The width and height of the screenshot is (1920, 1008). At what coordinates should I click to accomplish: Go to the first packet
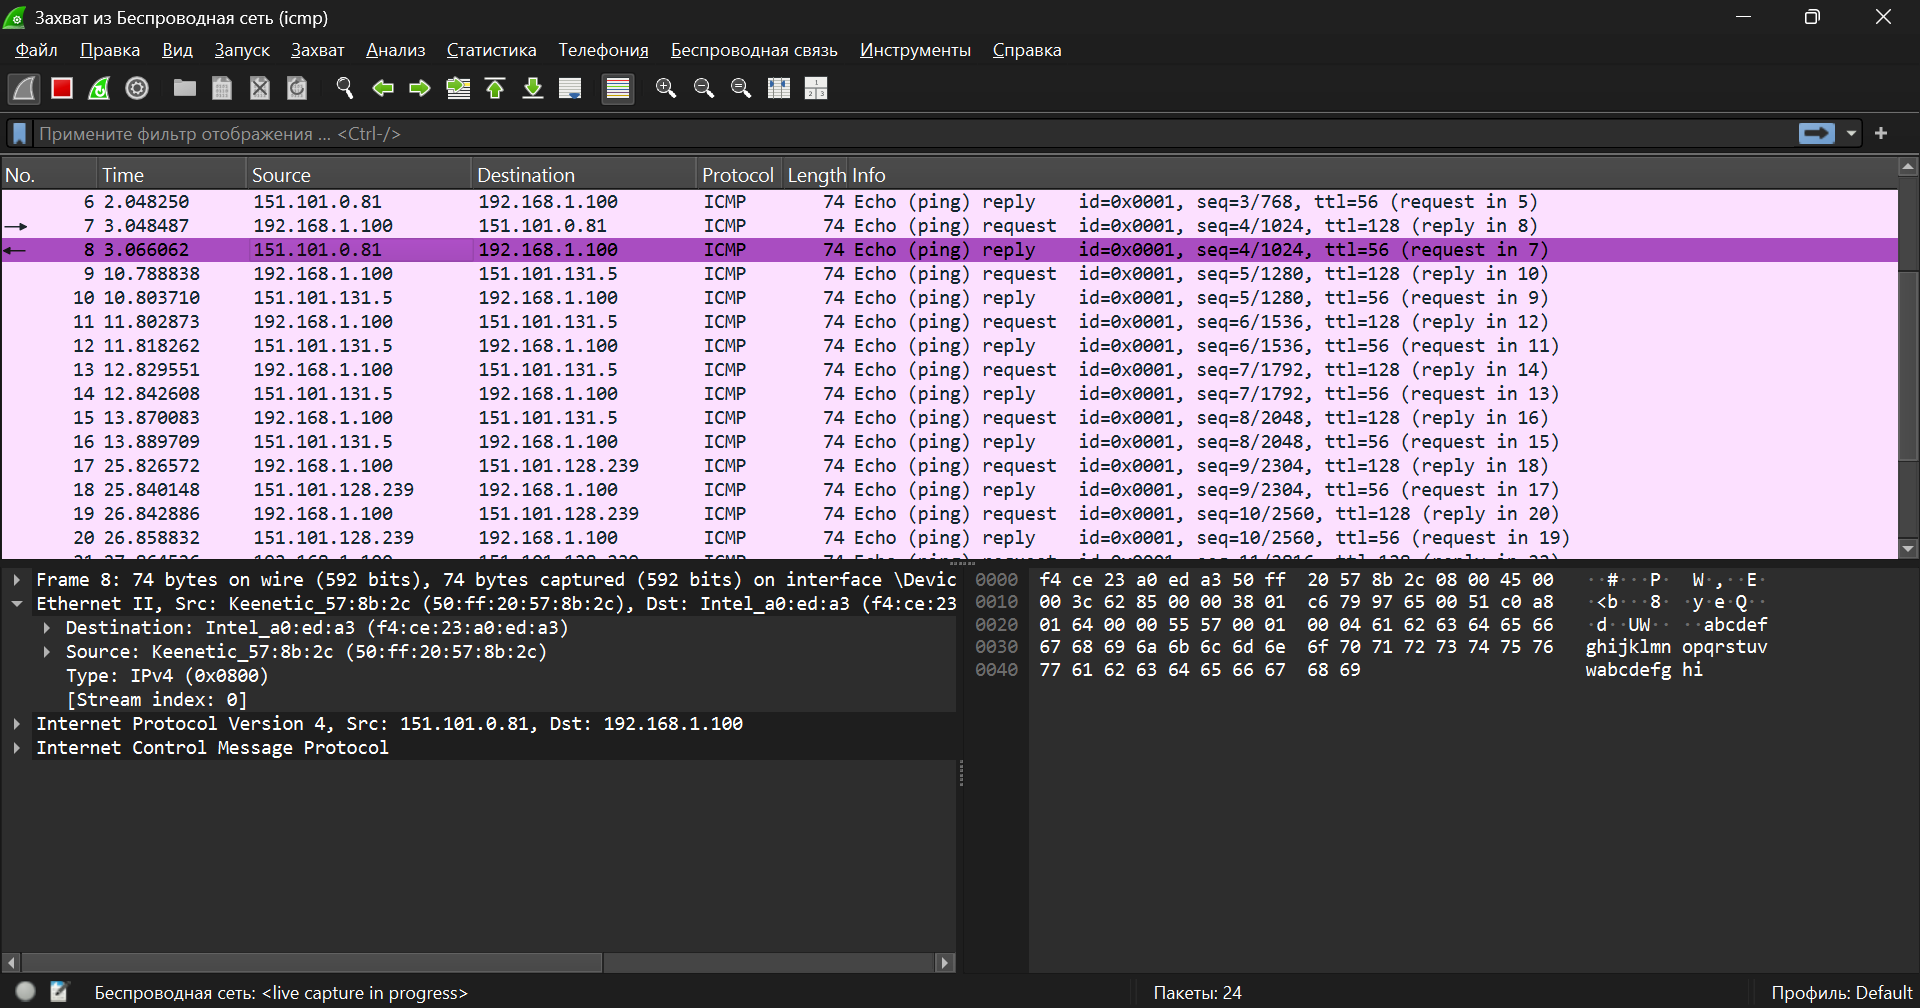click(495, 89)
